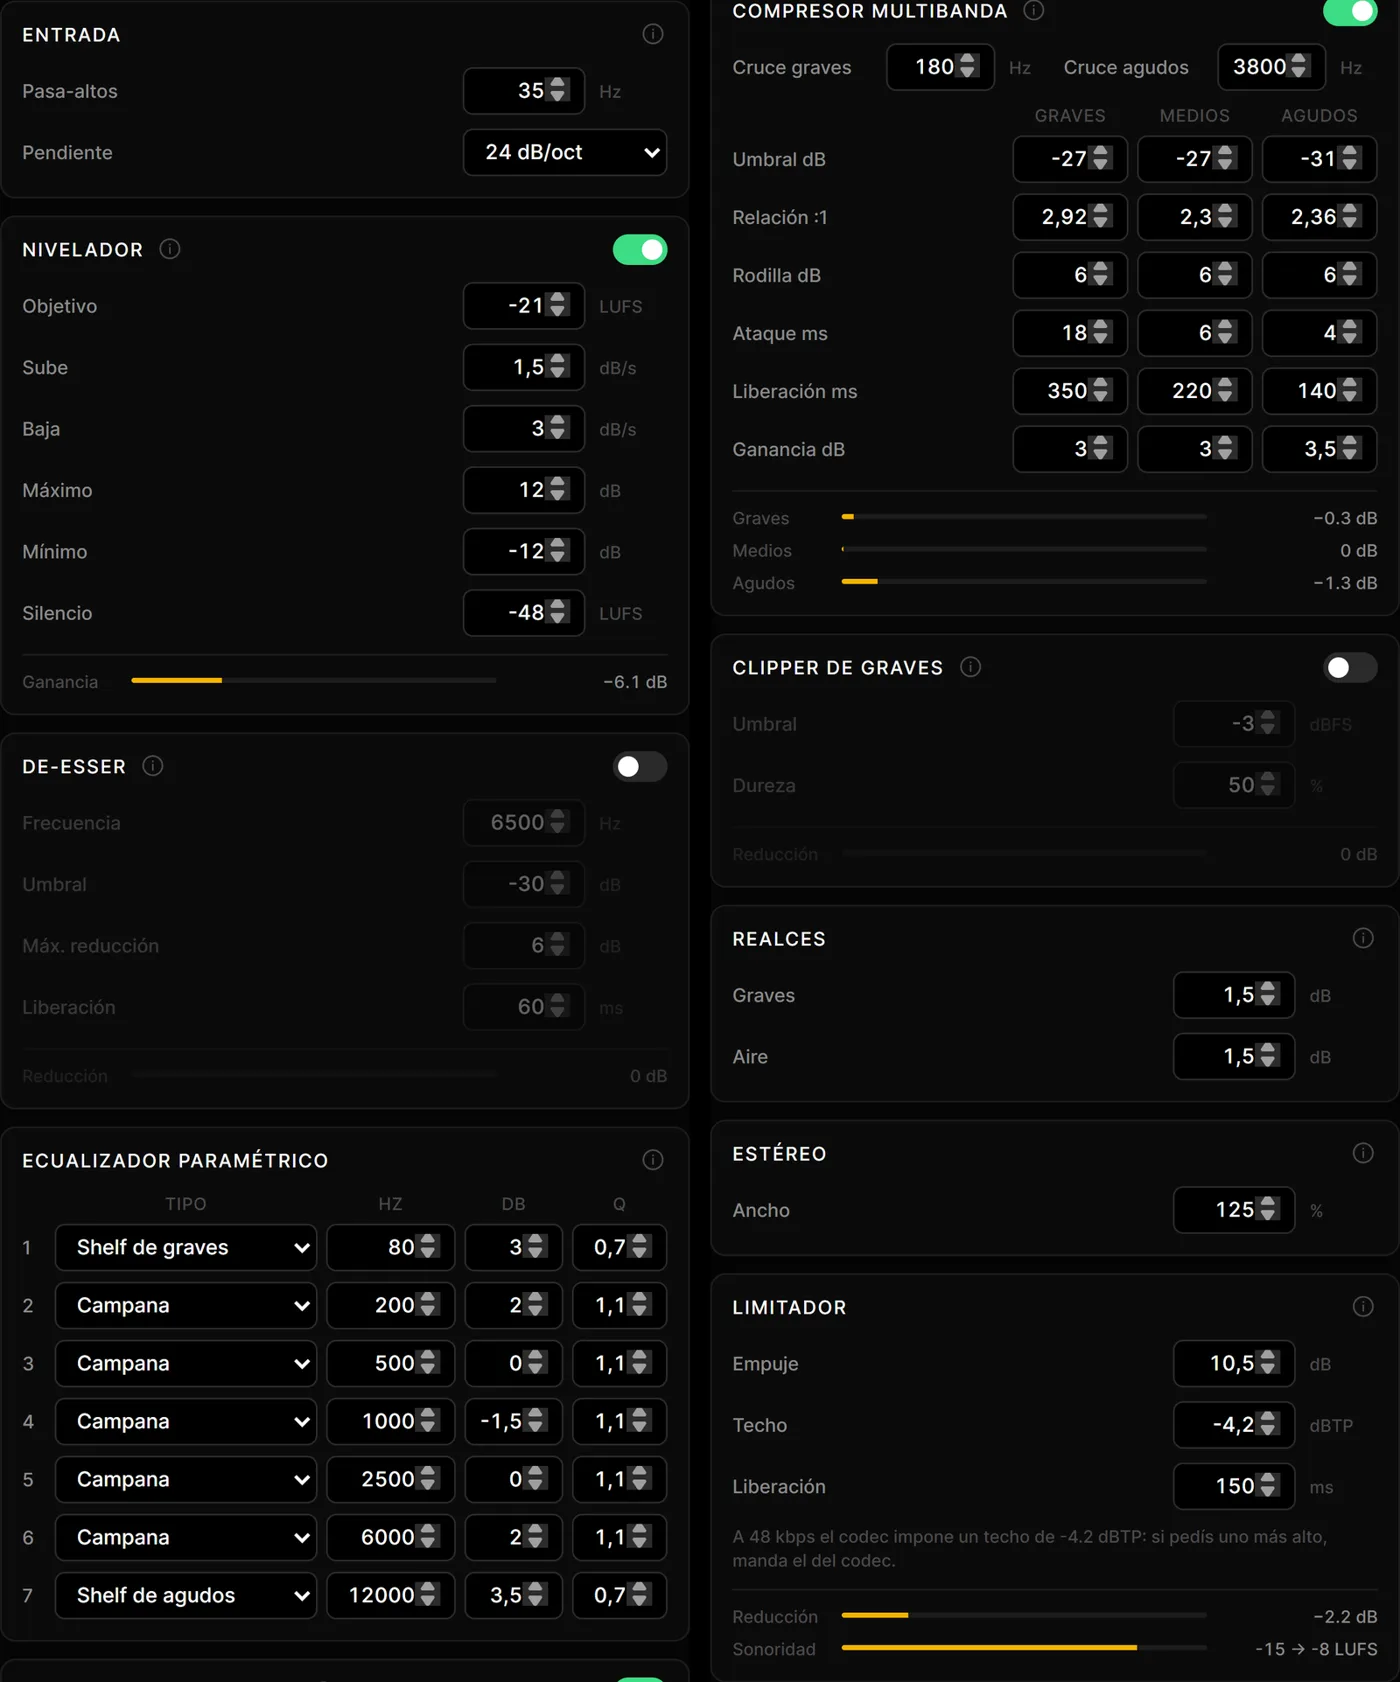Image resolution: width=1400 pixels, height=1682 pixels.
Task: Click the Agudos Ganancia 3,5 field
Action: [x=1320, y=449]
